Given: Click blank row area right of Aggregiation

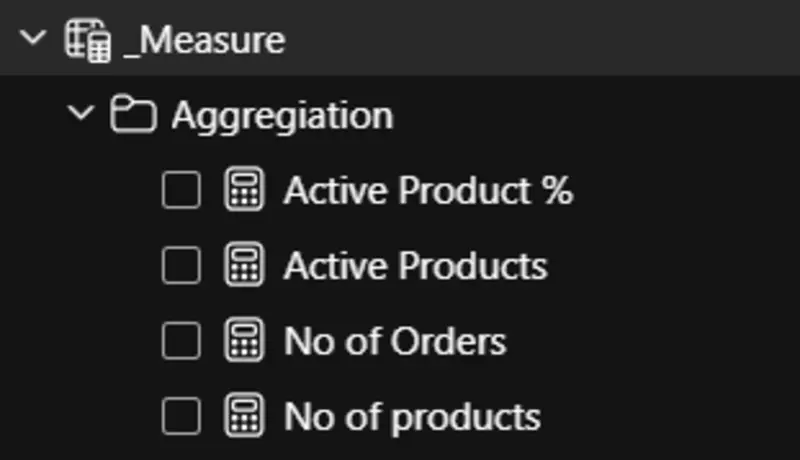Looking at the screenshot, I should point(600,116).
